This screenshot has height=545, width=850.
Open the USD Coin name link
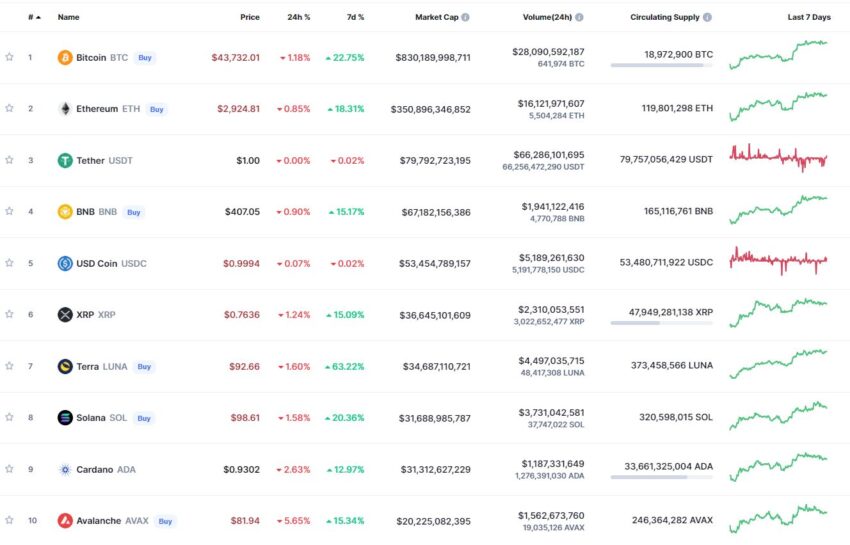96,264
